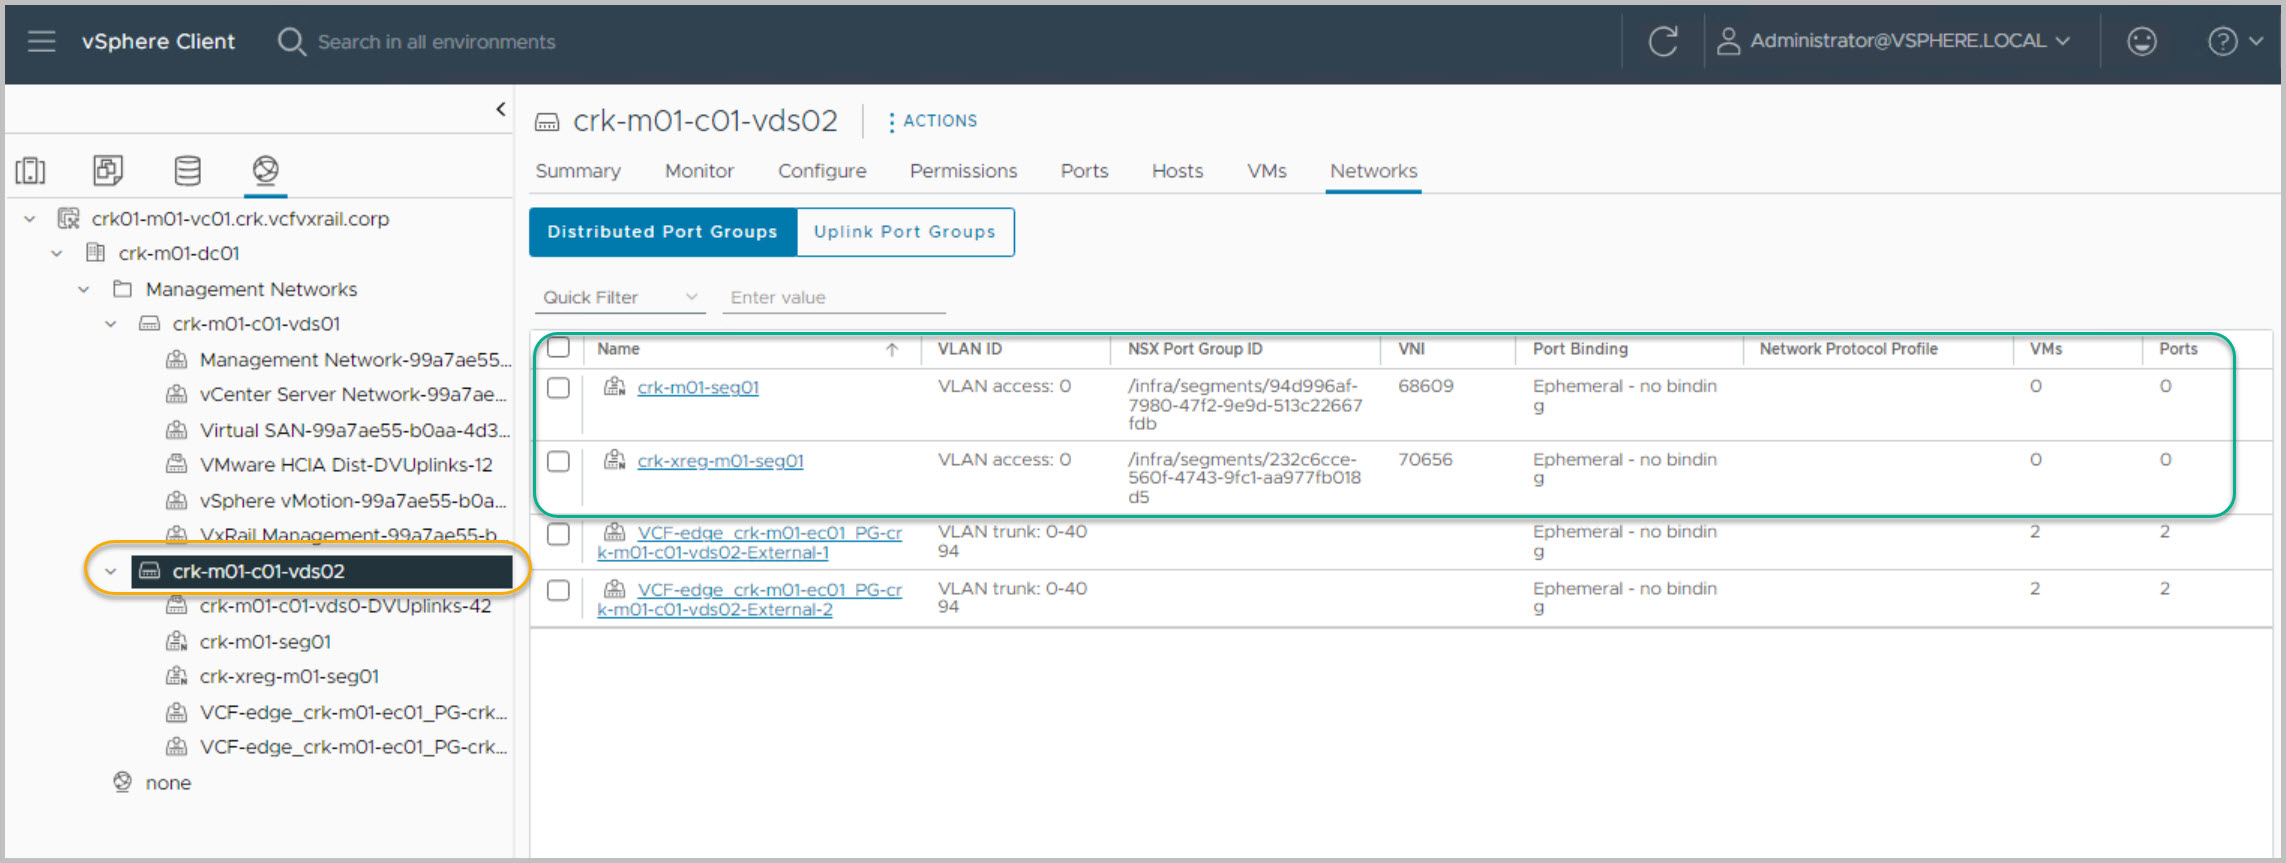Check the box for crk-xreg-m01-seg01 row
The height and width of the screenshot is (863, 2286).
pos(559,461)
